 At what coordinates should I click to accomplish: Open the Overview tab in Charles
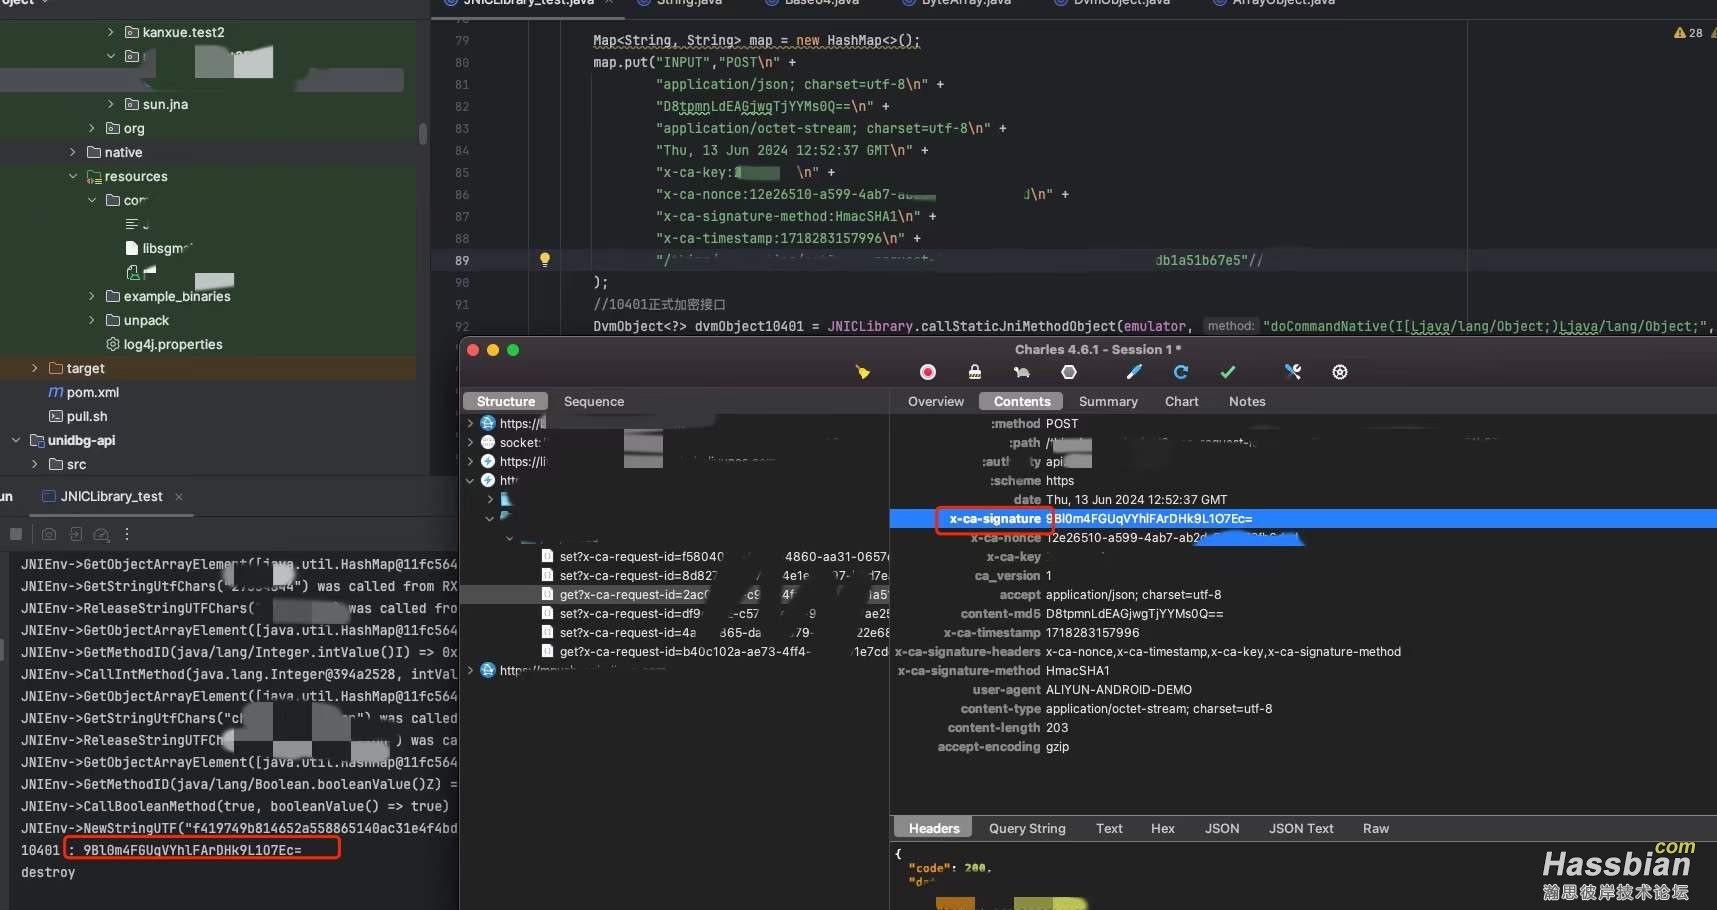[x=936, y=401]
